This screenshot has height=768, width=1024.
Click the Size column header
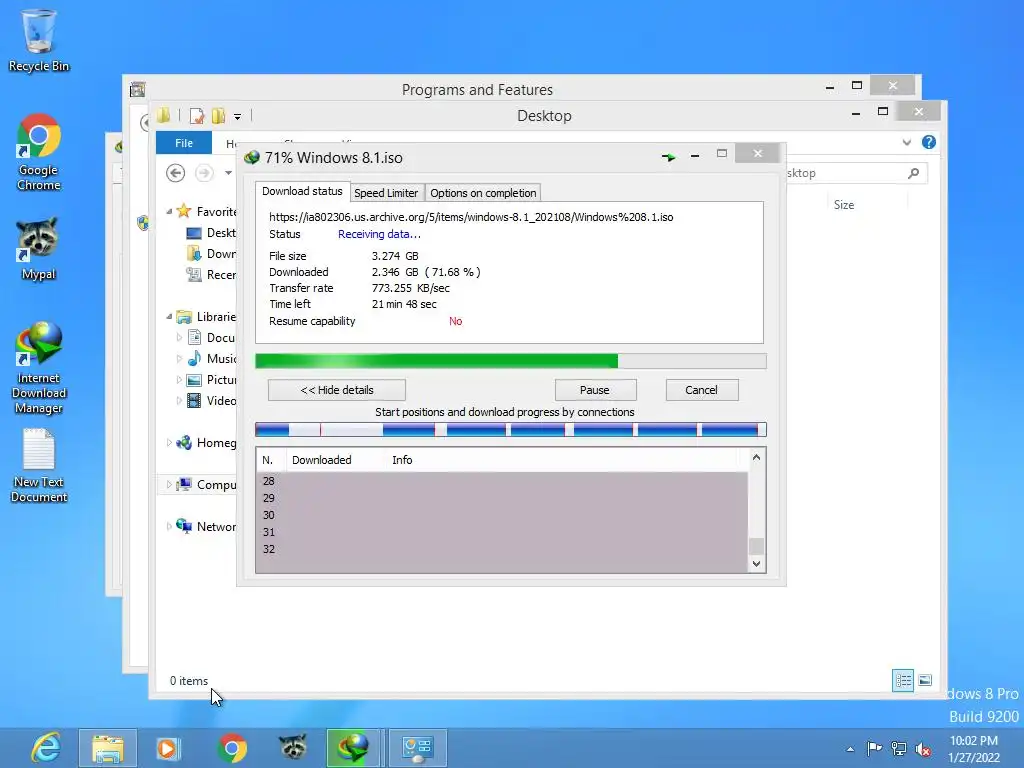tap(844, 205)
